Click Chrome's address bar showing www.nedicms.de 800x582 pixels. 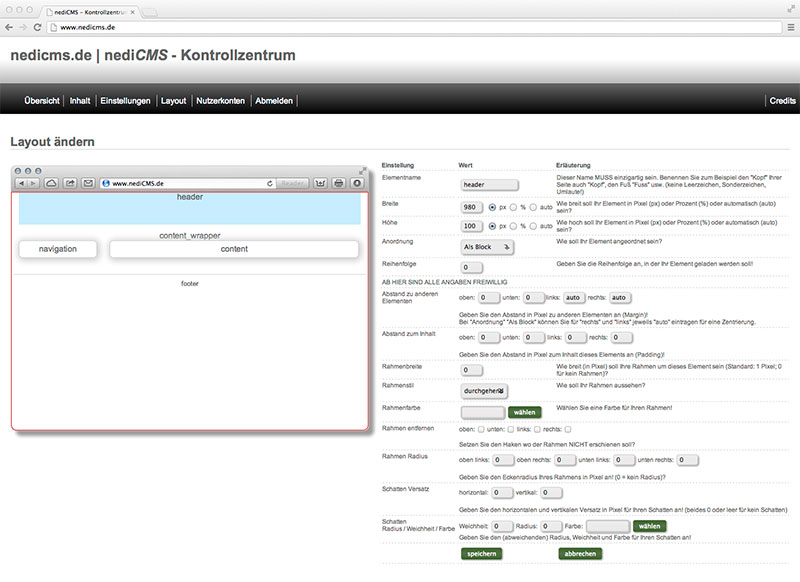pyautogui.click(x=415, y=28)
